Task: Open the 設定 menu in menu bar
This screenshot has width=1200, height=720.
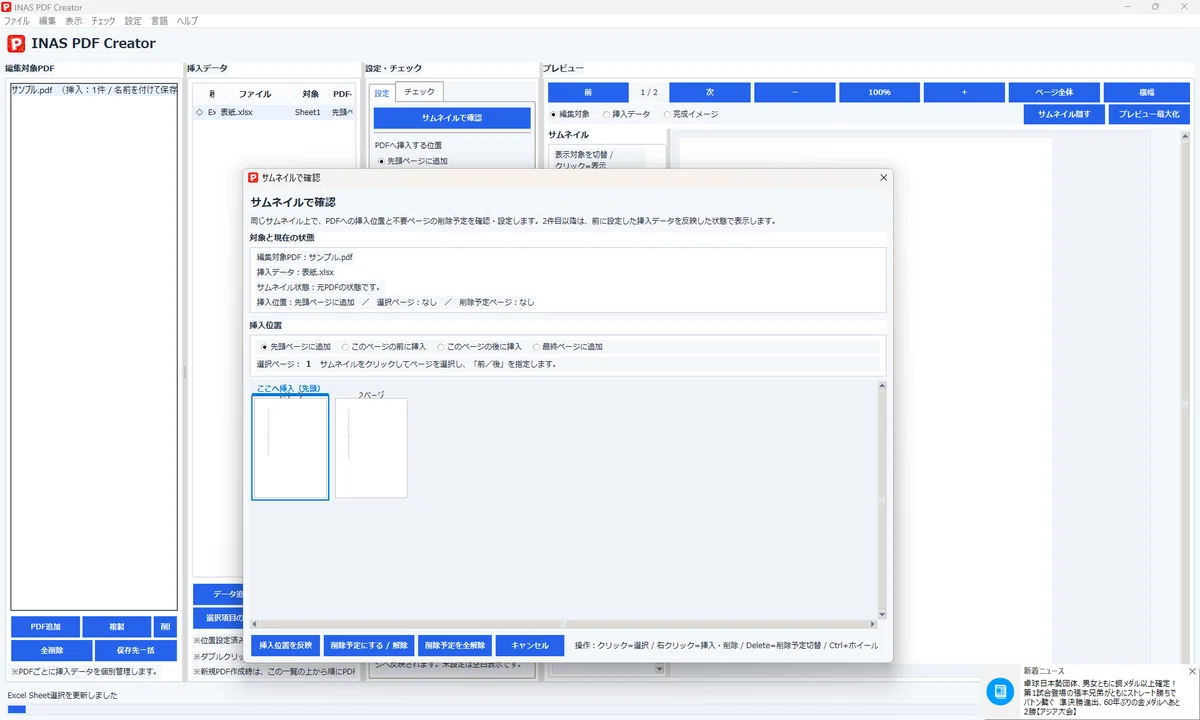Action: 133,20
